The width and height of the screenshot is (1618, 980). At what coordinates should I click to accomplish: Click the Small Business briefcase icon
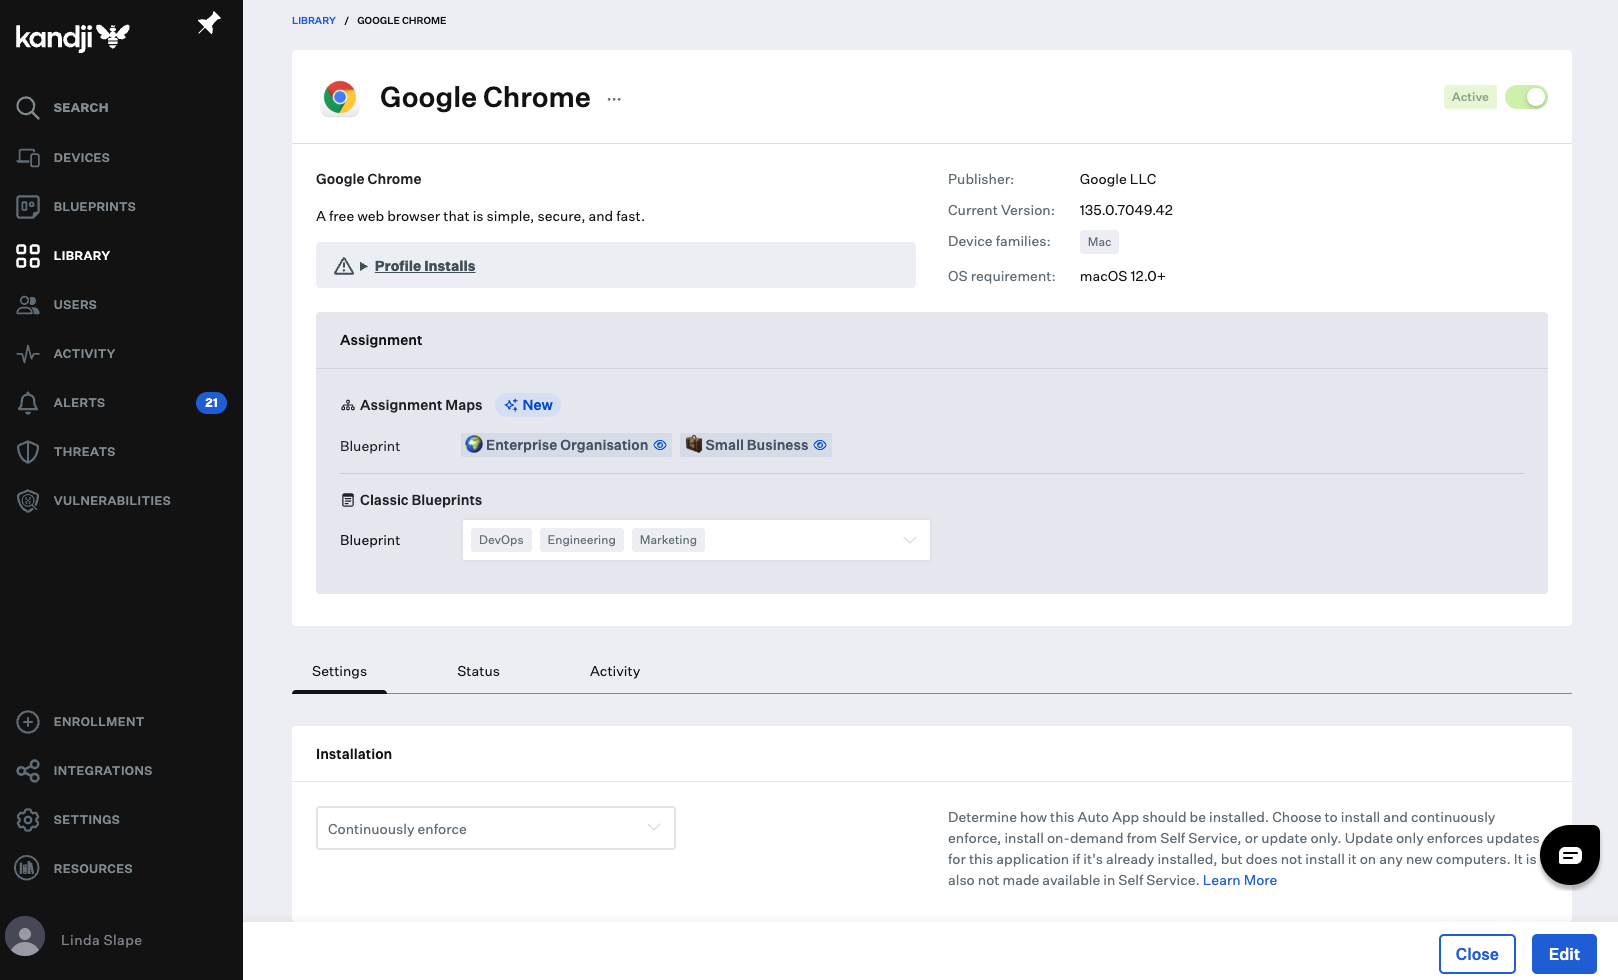coord(694,444)
